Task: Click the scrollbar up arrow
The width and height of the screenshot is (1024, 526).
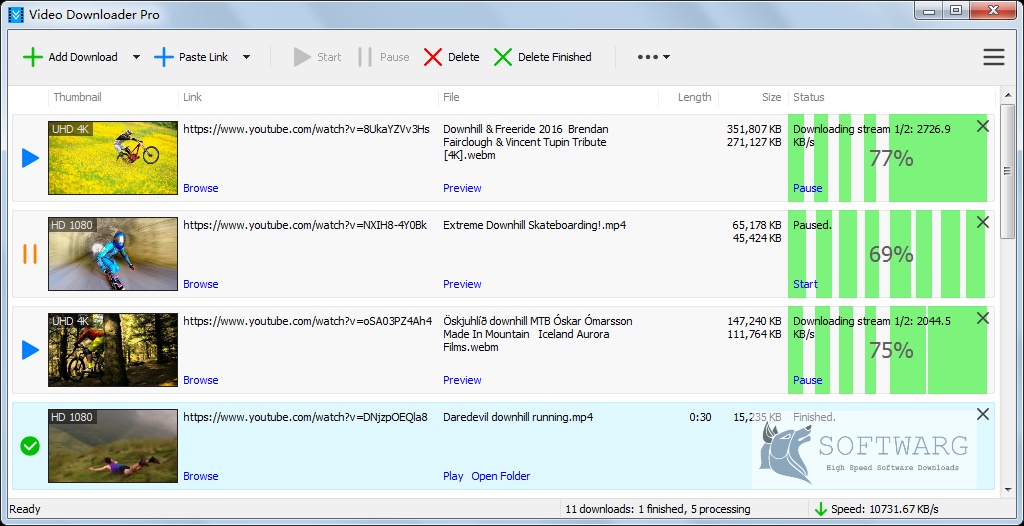Action: 1008,97
